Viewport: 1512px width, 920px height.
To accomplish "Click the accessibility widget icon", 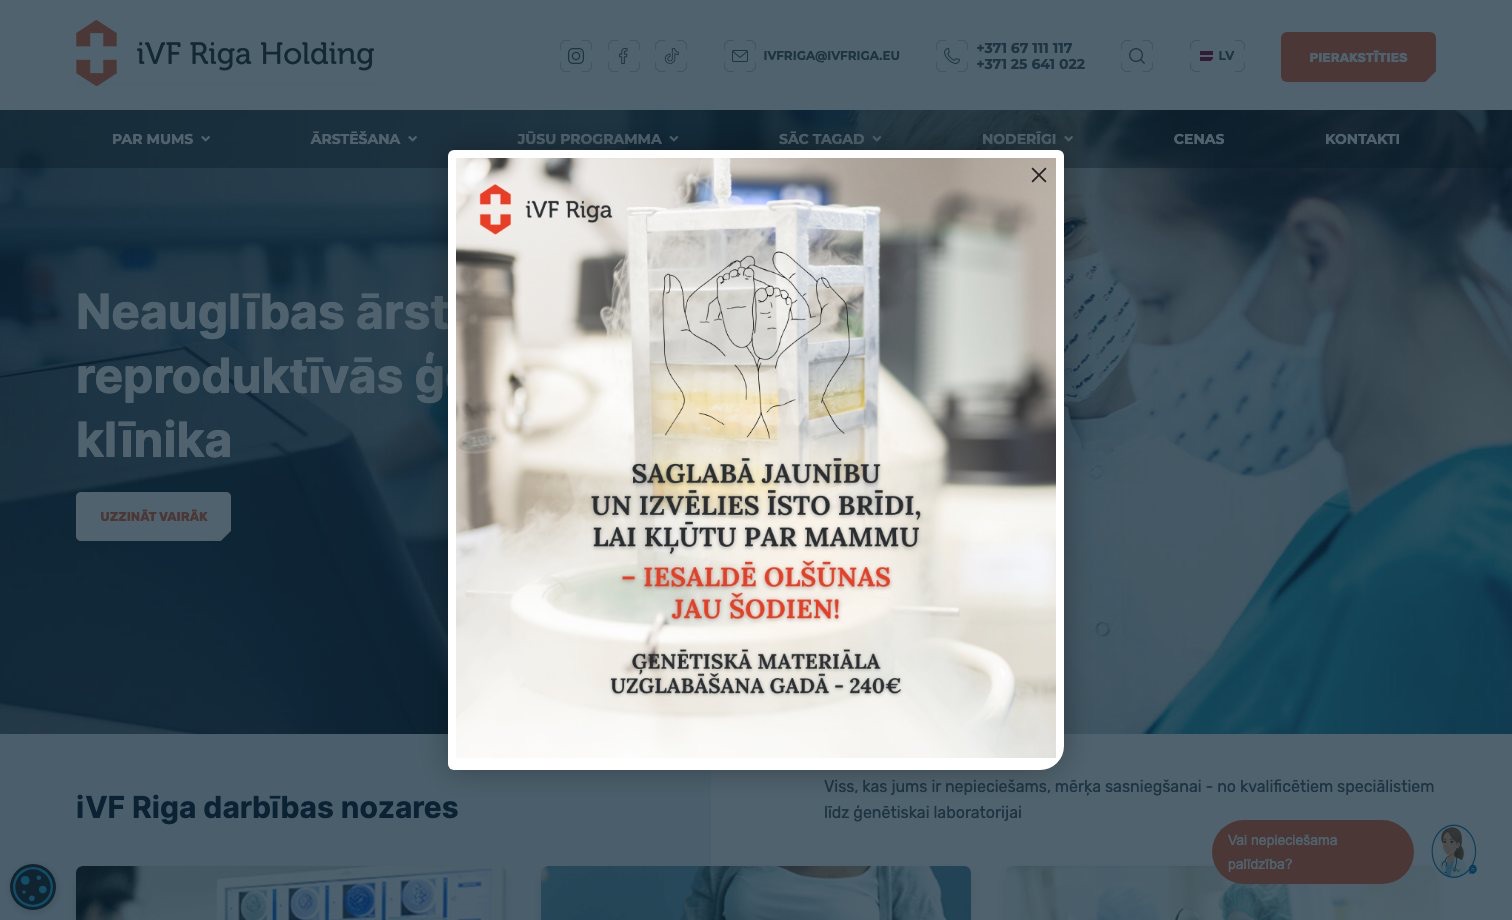I will pyautogui.click(x=33, y=886).
